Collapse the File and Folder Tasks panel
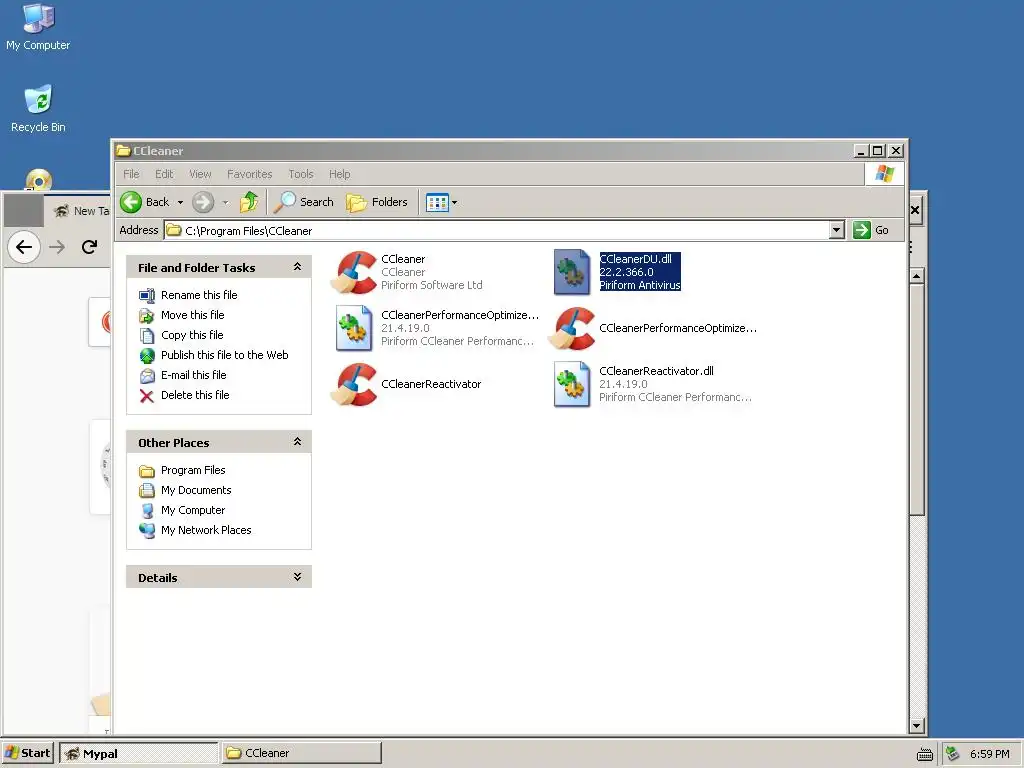The width and height of the screenshot is (1024, 768). pyautogui.click(x=297, y=266)
